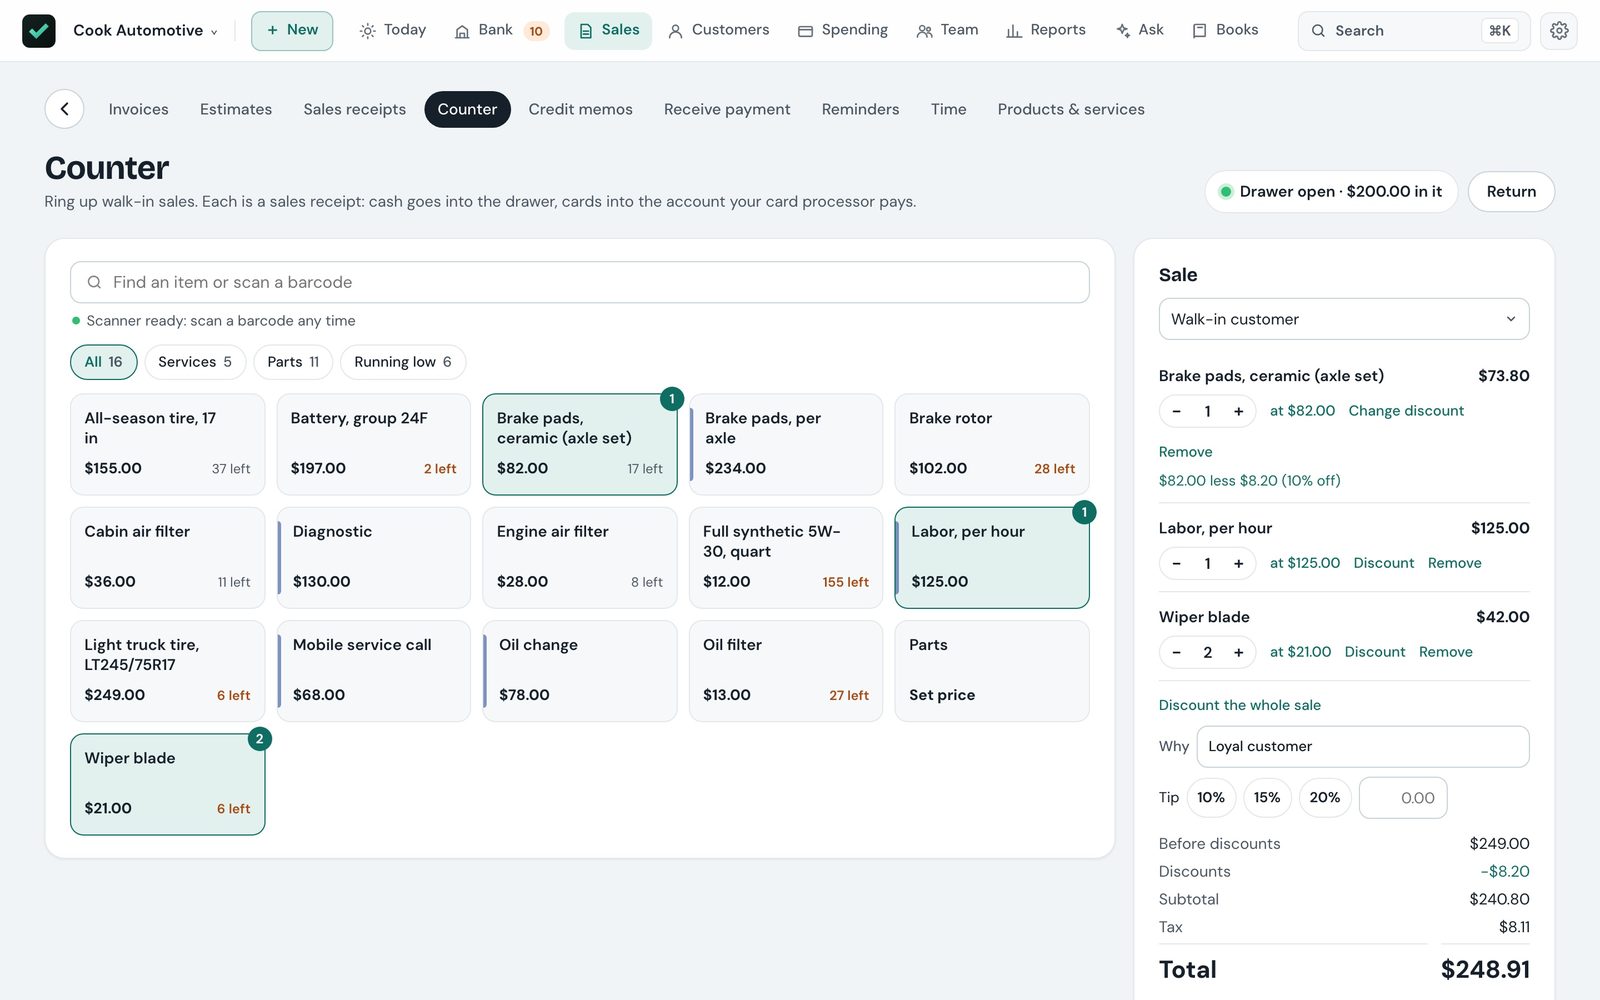The width and height of the screenshot is (1600, 1000).
Task: Click the Return button
Action: (x=1510, y=192)
